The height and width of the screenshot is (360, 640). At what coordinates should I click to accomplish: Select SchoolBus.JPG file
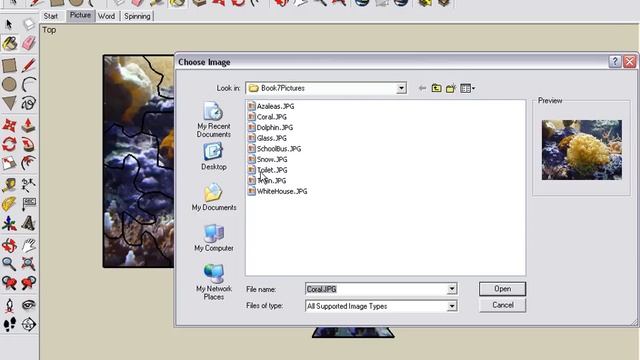275,149
